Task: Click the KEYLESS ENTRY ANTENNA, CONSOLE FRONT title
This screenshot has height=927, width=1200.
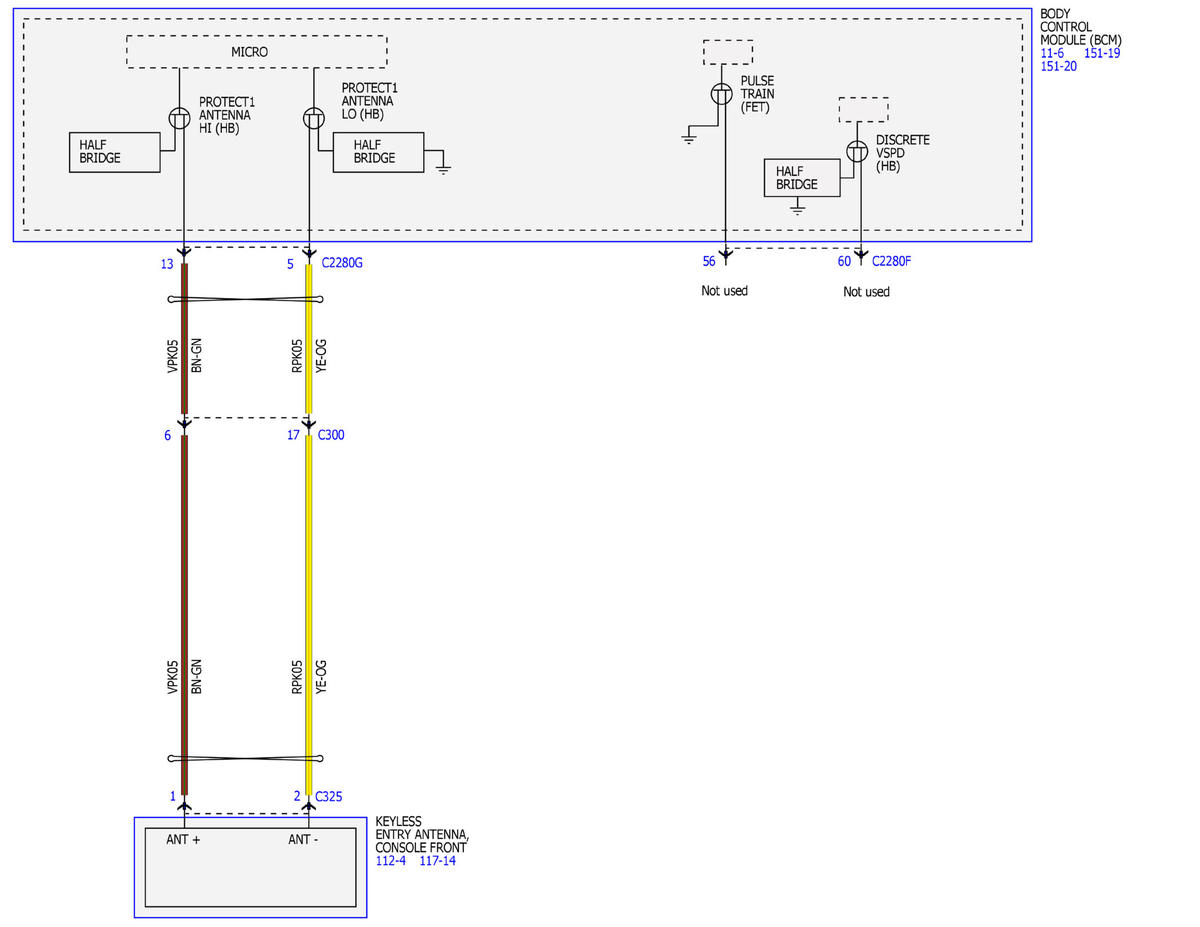Action: (x=422, y=834)
